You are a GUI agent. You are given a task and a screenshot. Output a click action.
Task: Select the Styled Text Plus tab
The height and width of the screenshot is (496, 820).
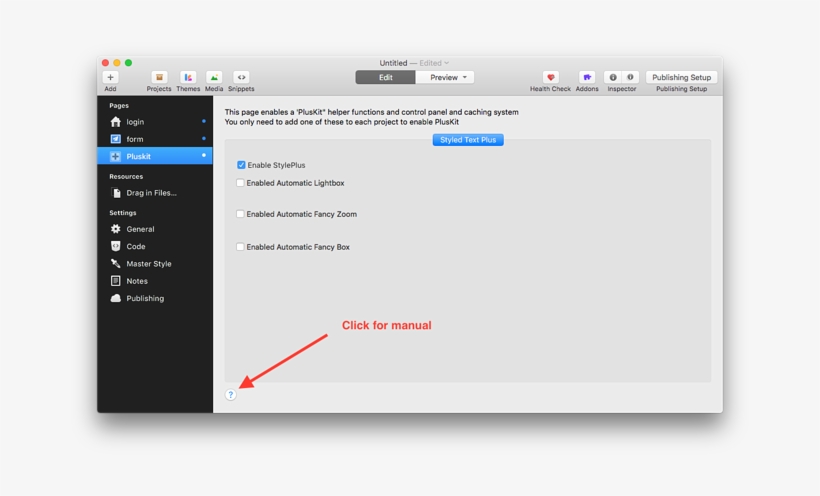(x=468, y=140)
